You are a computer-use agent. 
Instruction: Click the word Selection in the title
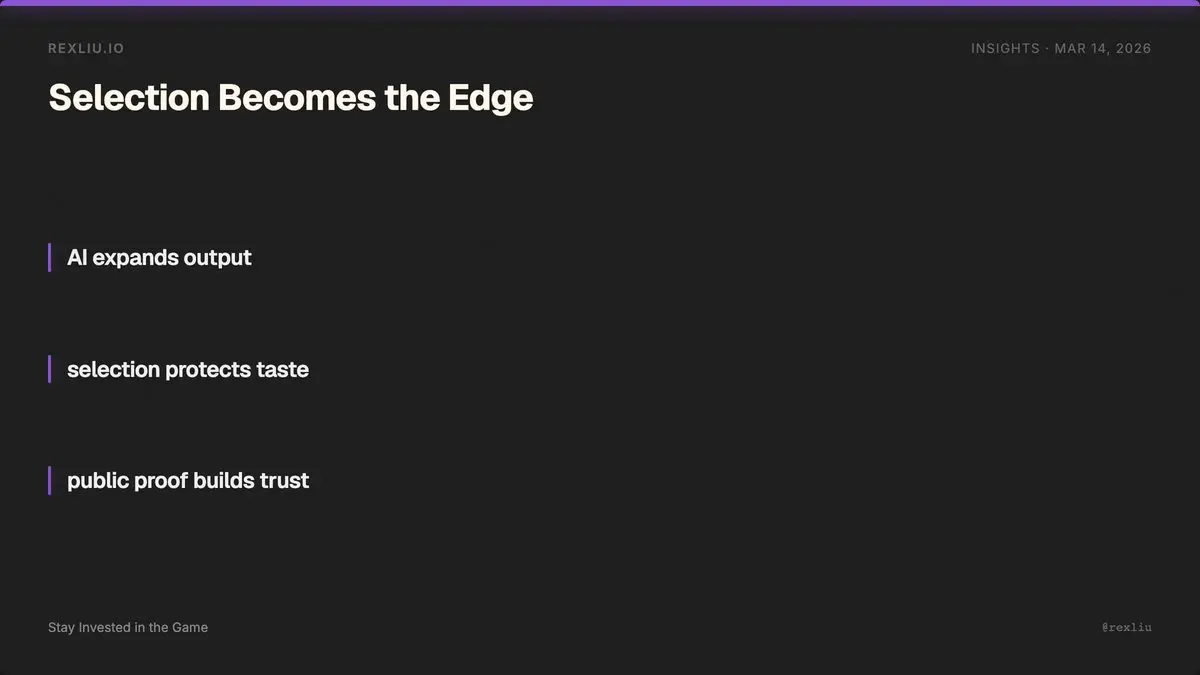[x=129, y=98]
